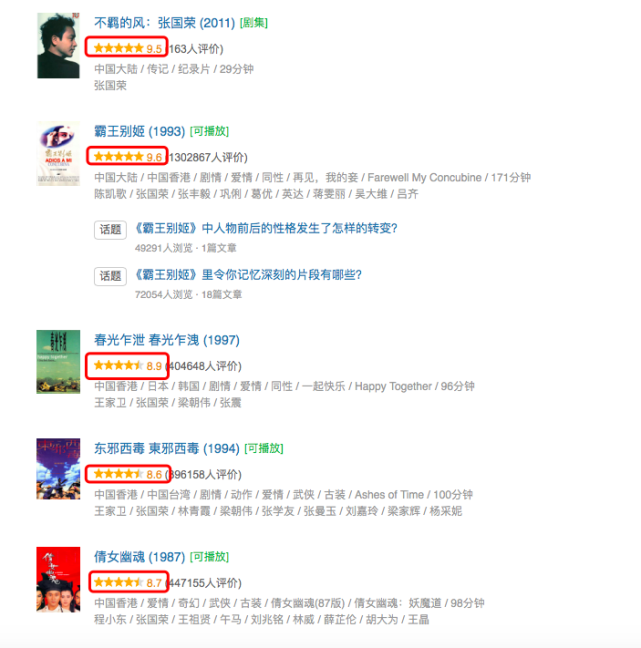This screenshot has width=641, height=648.
Task: Click the 东邪西毒 poster thumbnail
Action: click(x=58, y=469)
